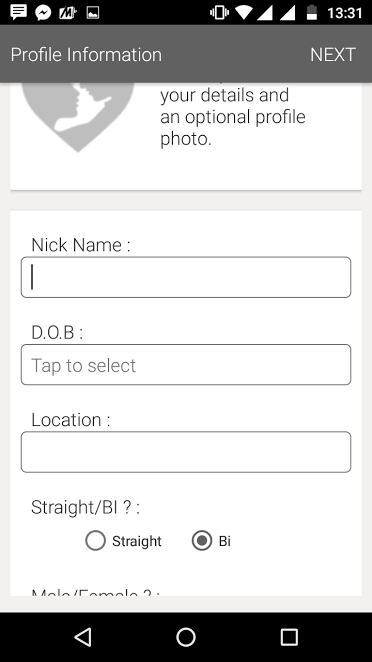Tap the vibrate mode status icon
The height and width of the screenshot is (662, 372).
coord(220,13)
